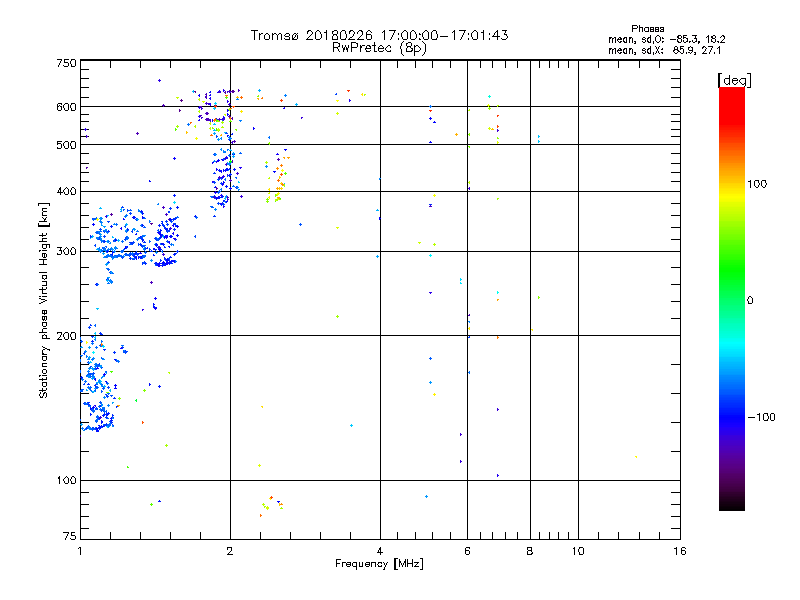This screenshot has height=600, width=800.
Task: Click the y-axis tick label '75'
Action: 70,536
